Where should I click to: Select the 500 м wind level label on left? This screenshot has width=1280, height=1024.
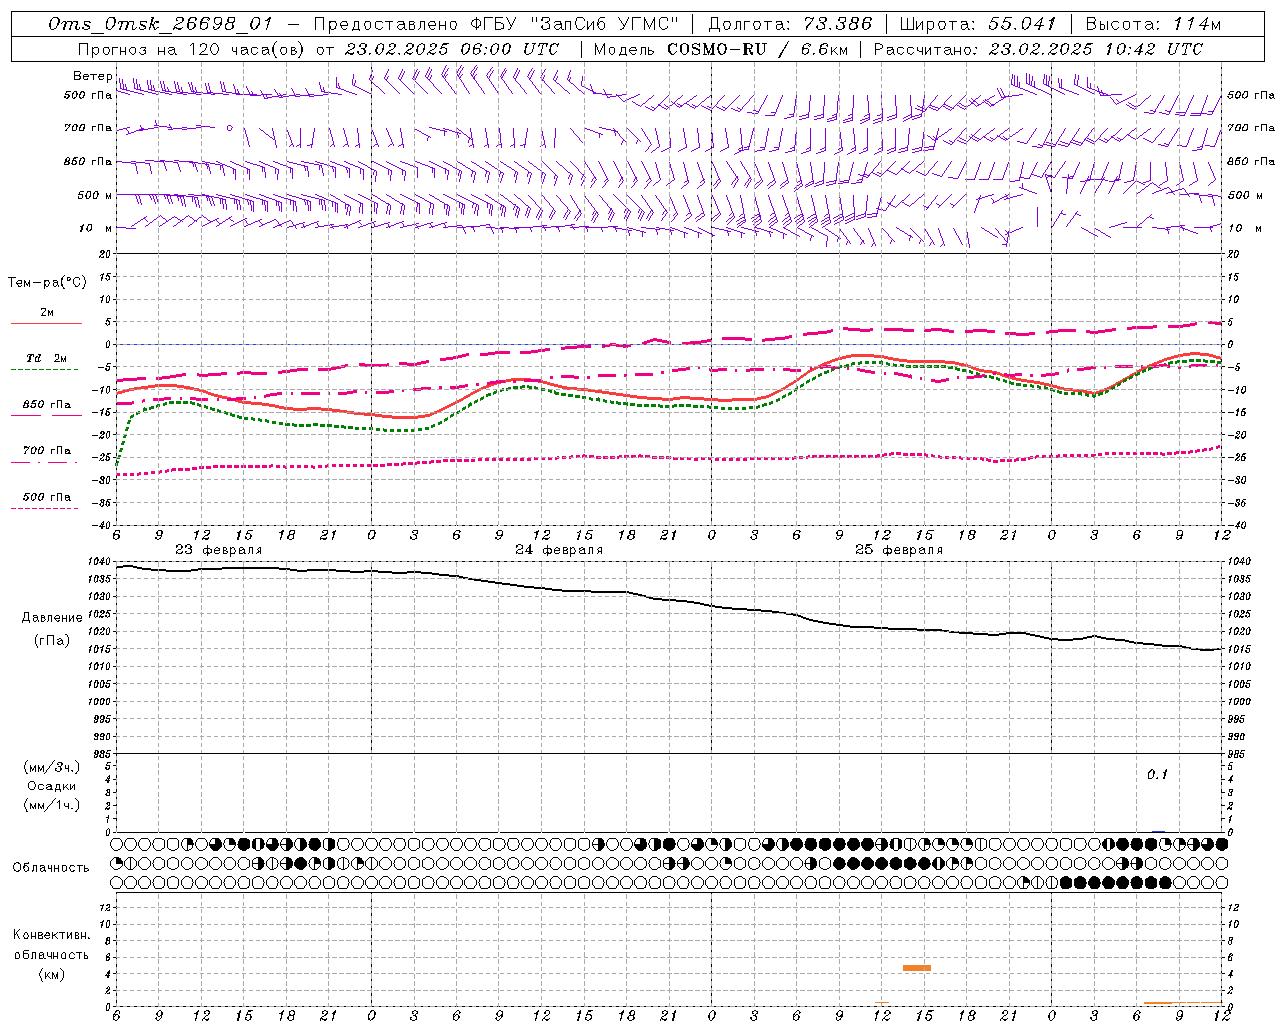[94, 195]
